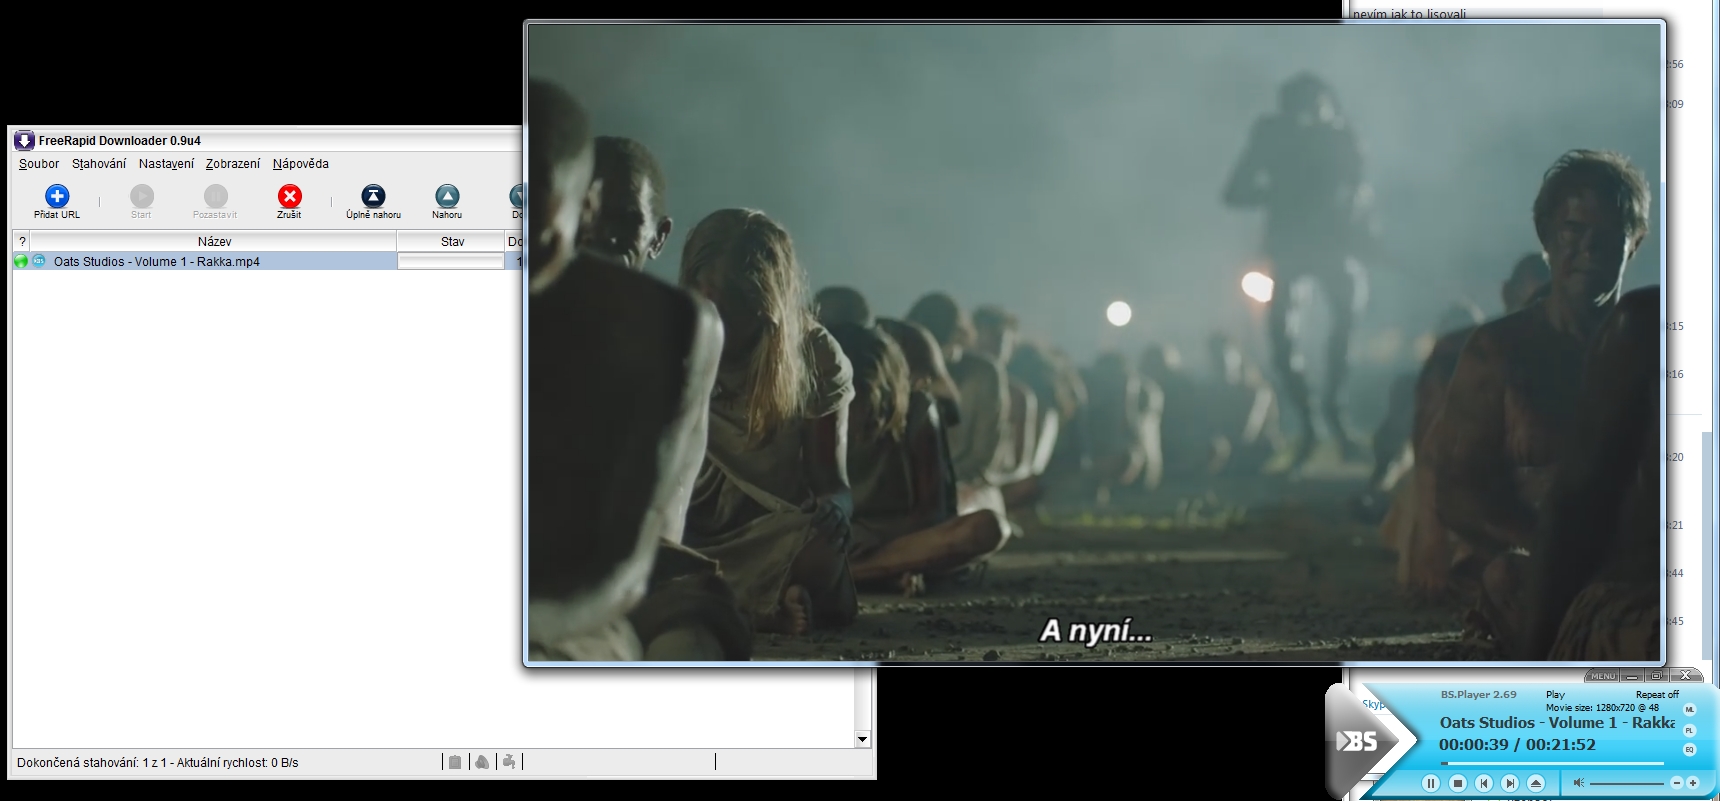Screen dimensions: 1720x801
Task: Click the clipboard monitoring icon in status bar
Action: pyautogui.click(x=455, y=762)
